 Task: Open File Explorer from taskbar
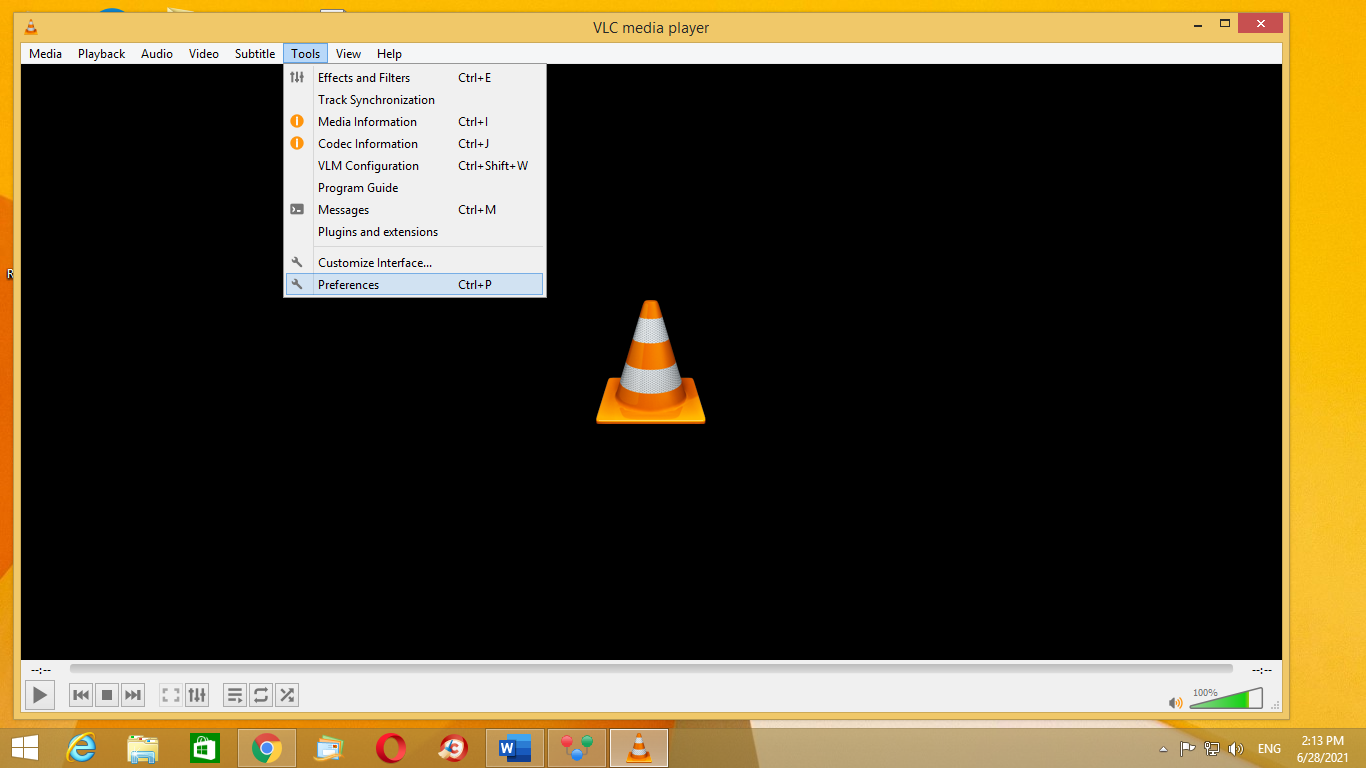coord(143,748)
